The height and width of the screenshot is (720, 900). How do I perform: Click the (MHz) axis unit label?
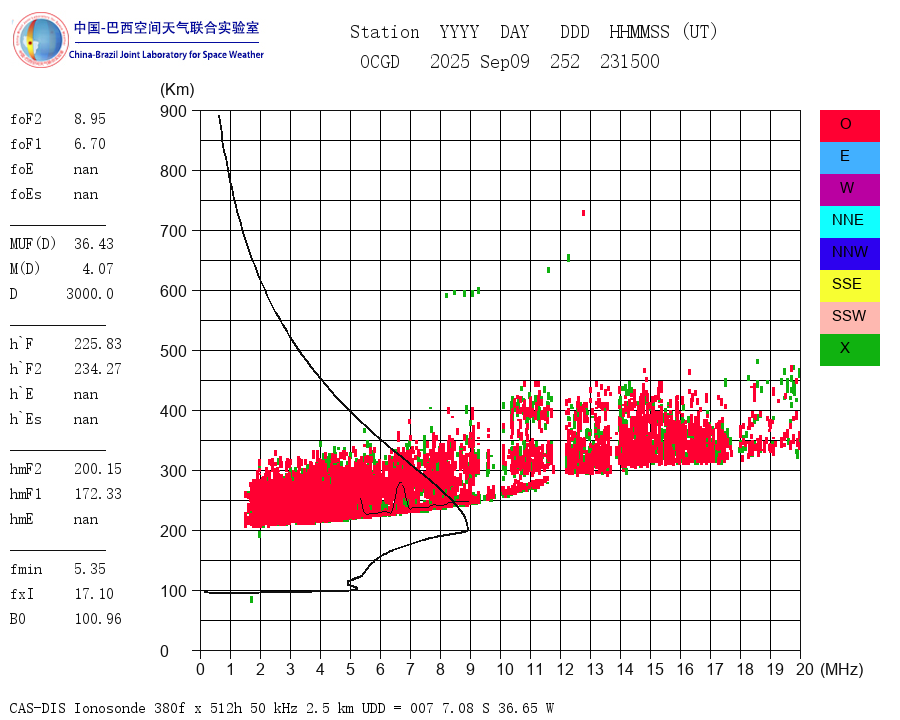tap(842, 669)
